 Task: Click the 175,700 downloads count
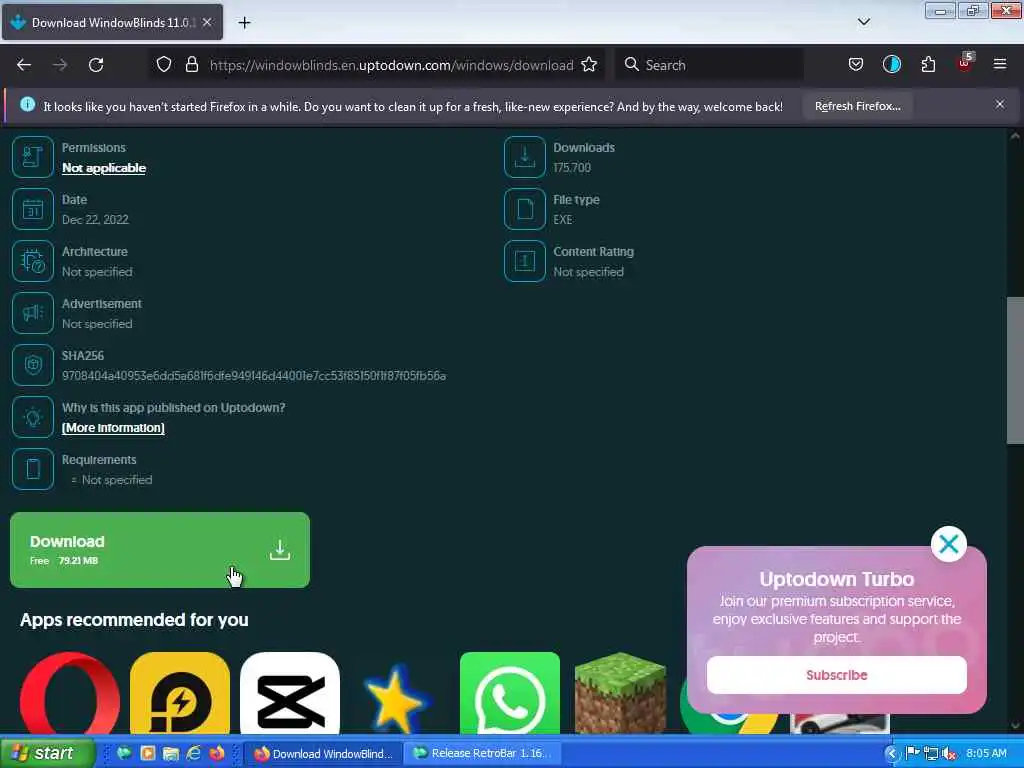(x=572, y=168)
